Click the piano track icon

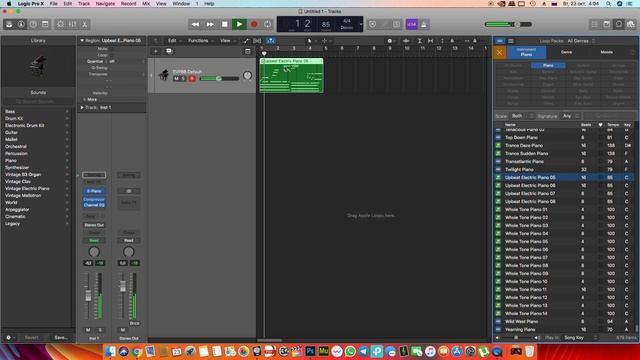pyautogui.click(x=164, y=75)
